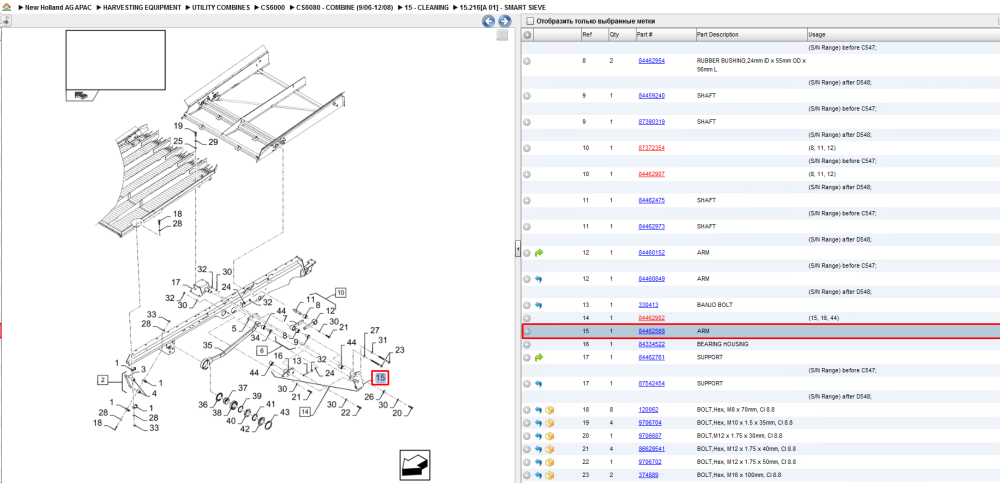The width and height of the screenshot is (1000, 483).
Task: Select callout 17 in the diagram
Action: pos(176,281)
